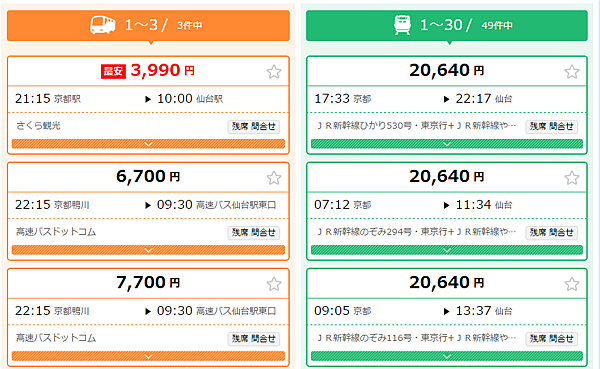Select the green train results tab header
Image resolution: width=600 pixels, height=369 pixels.
[447, 25]
